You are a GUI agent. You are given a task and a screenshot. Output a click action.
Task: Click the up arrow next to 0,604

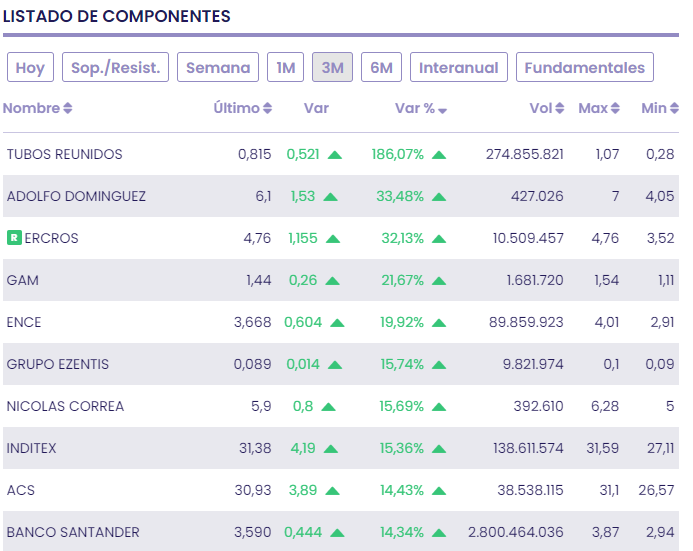(337, 323)
